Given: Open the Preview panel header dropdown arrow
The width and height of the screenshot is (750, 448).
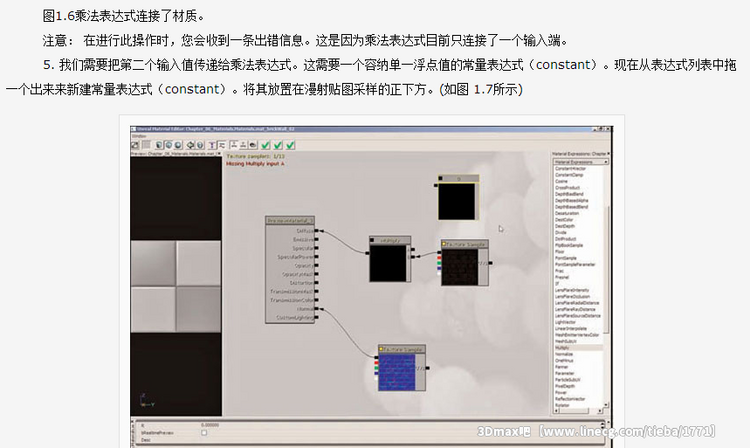Looking at the screenshot, I should click(219, 154).
